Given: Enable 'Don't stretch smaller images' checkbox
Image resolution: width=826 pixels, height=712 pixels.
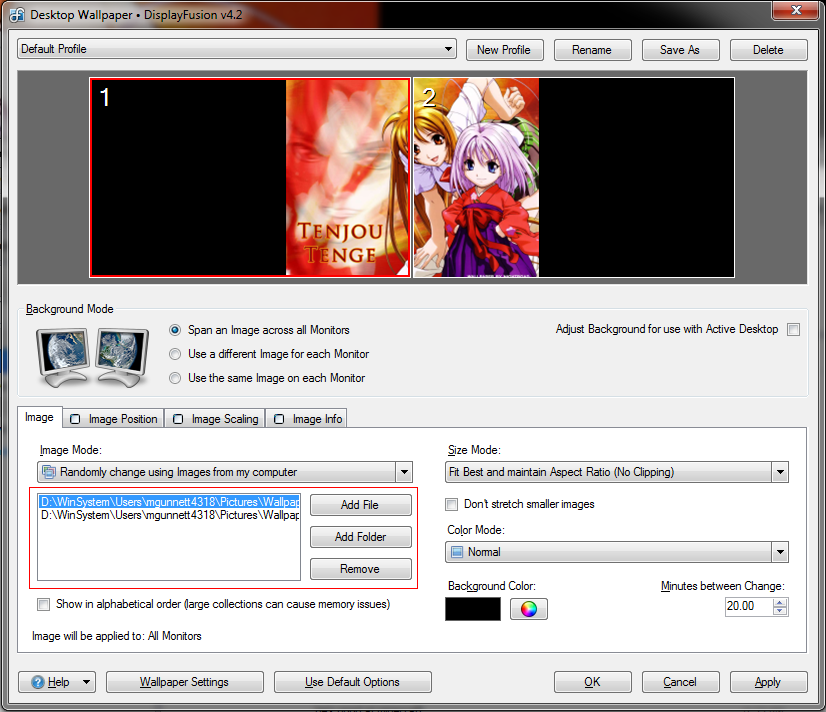Looking at the screenshot, I should (x=452, y=504).
